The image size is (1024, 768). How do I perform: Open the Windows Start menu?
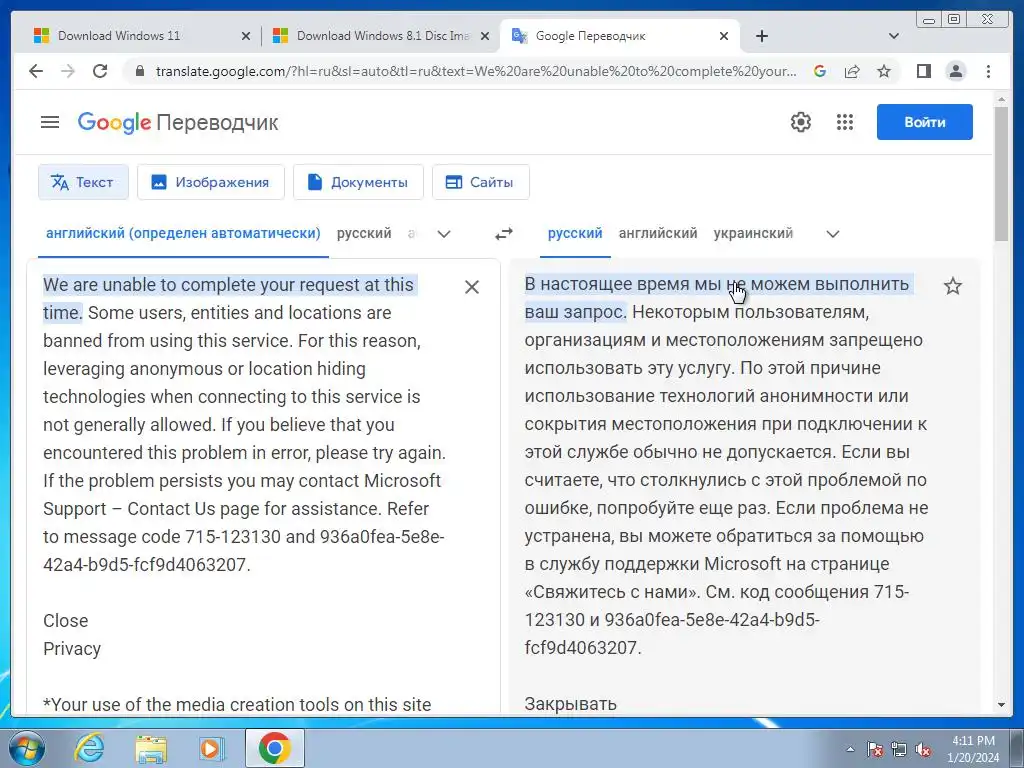point(27,748)
